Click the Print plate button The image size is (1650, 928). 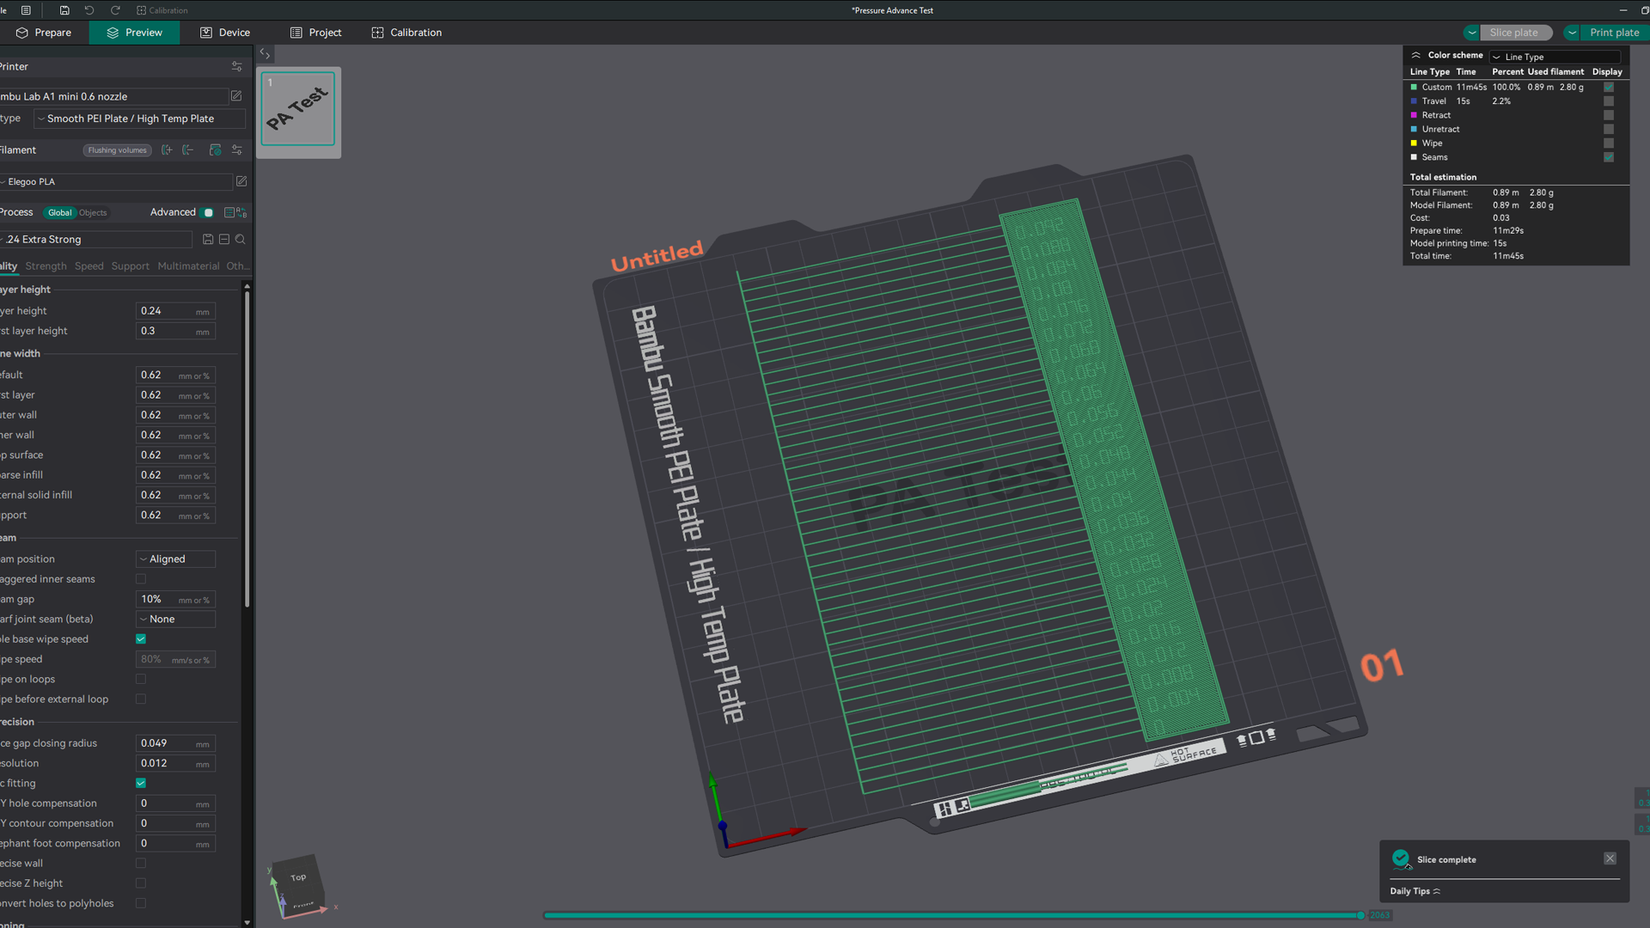tap(1613, 33)
